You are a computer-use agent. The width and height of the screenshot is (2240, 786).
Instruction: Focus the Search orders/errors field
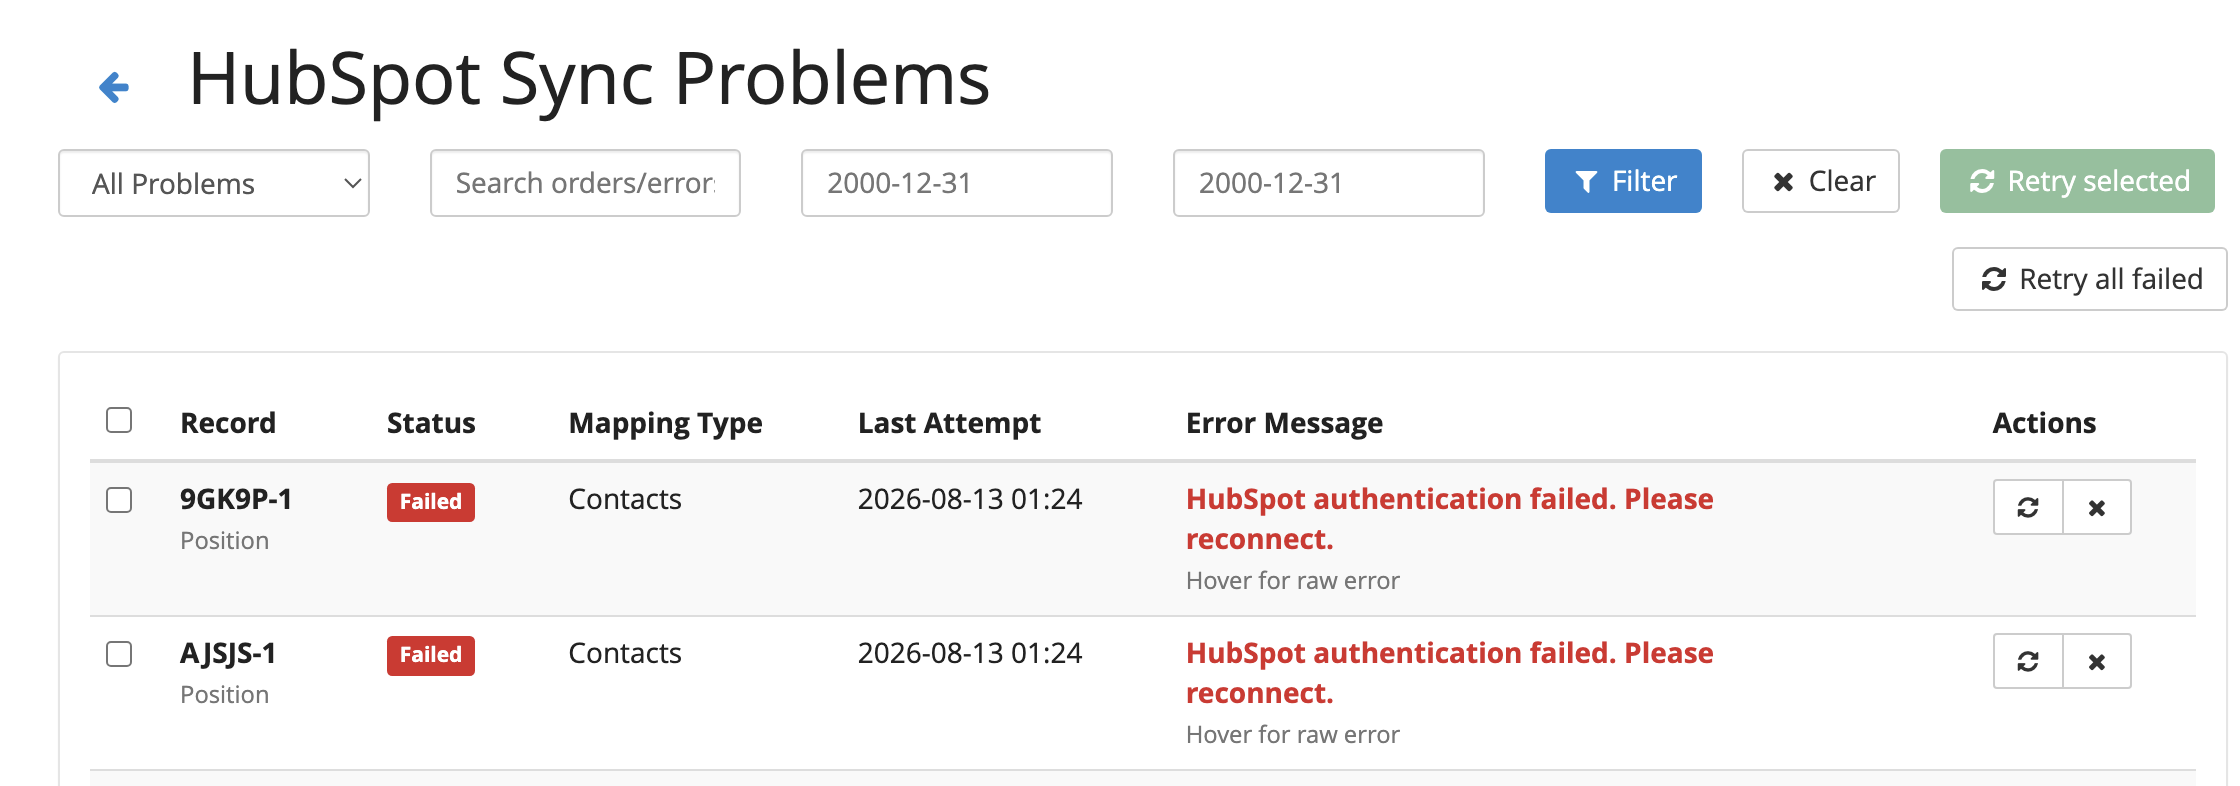[x=585, y=183]
